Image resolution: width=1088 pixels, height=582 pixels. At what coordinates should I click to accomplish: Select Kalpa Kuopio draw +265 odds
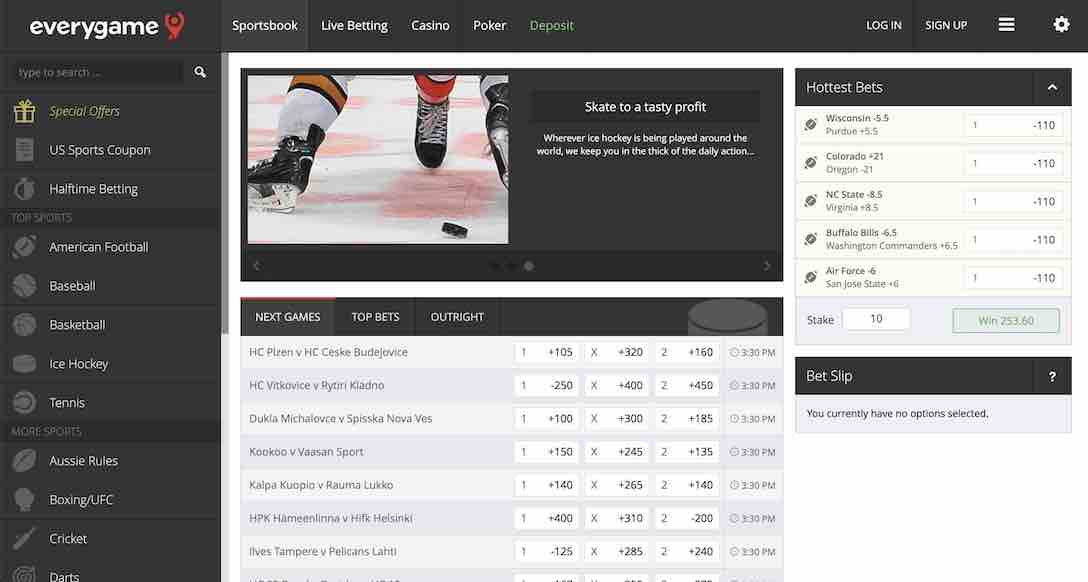(x=617, y=486)
